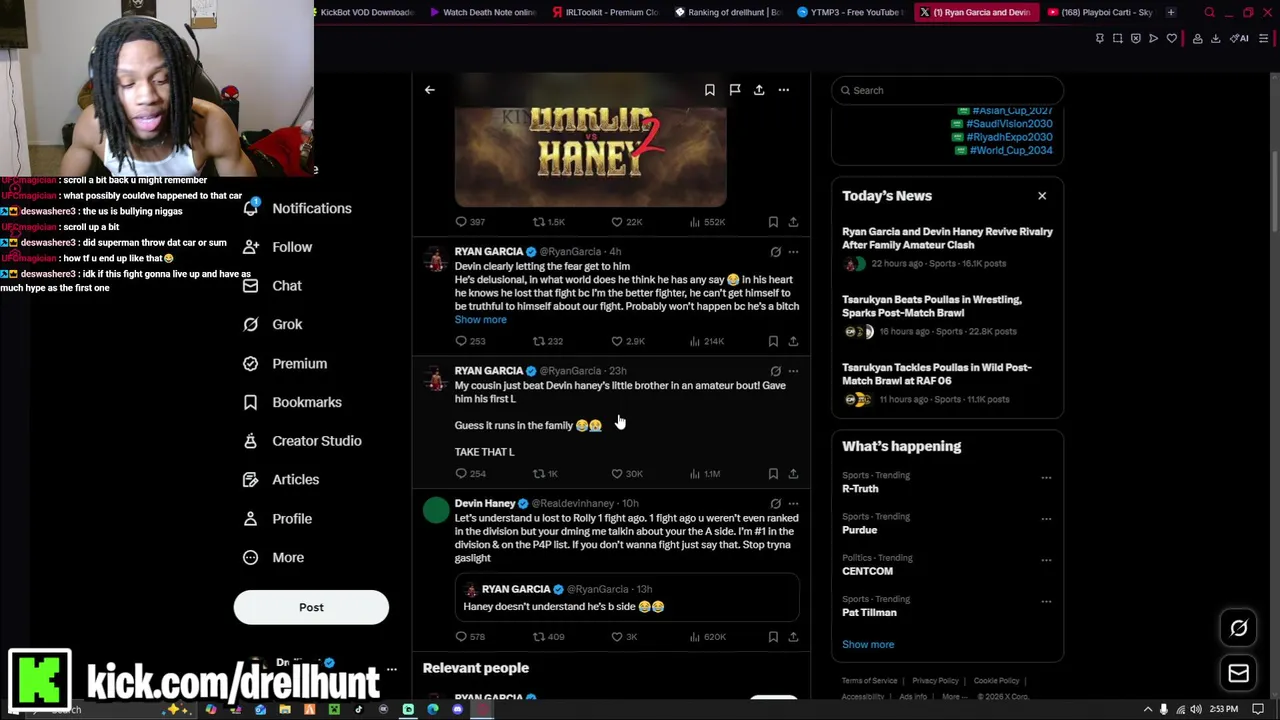View analytics of the 1.1M views post
This screenshot has height=720, width=1280.
[x=704, y=474]
